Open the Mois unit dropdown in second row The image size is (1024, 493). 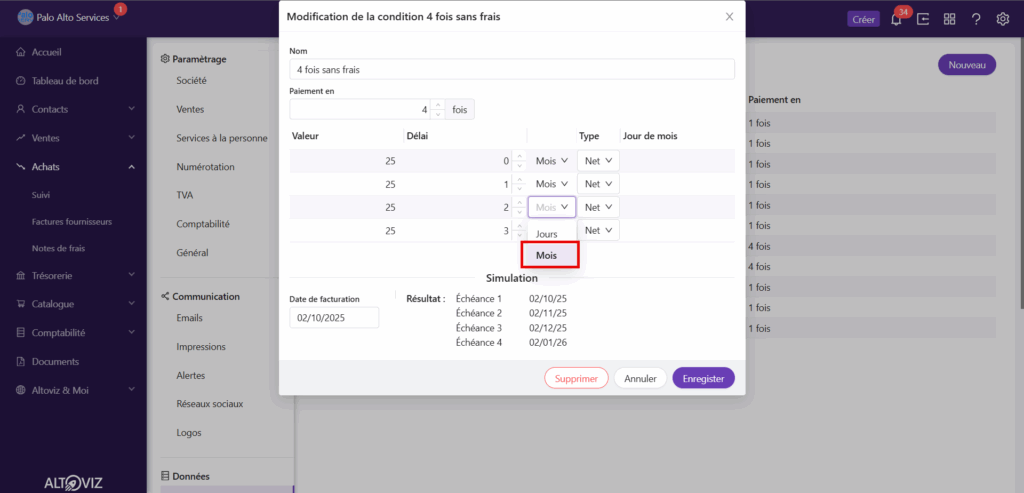click(552, 184)
